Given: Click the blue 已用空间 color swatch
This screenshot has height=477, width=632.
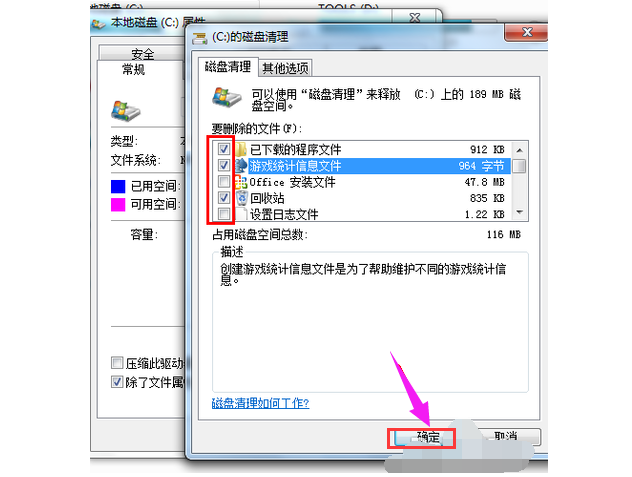Looking at the screenshot, I should coord(118,186).
